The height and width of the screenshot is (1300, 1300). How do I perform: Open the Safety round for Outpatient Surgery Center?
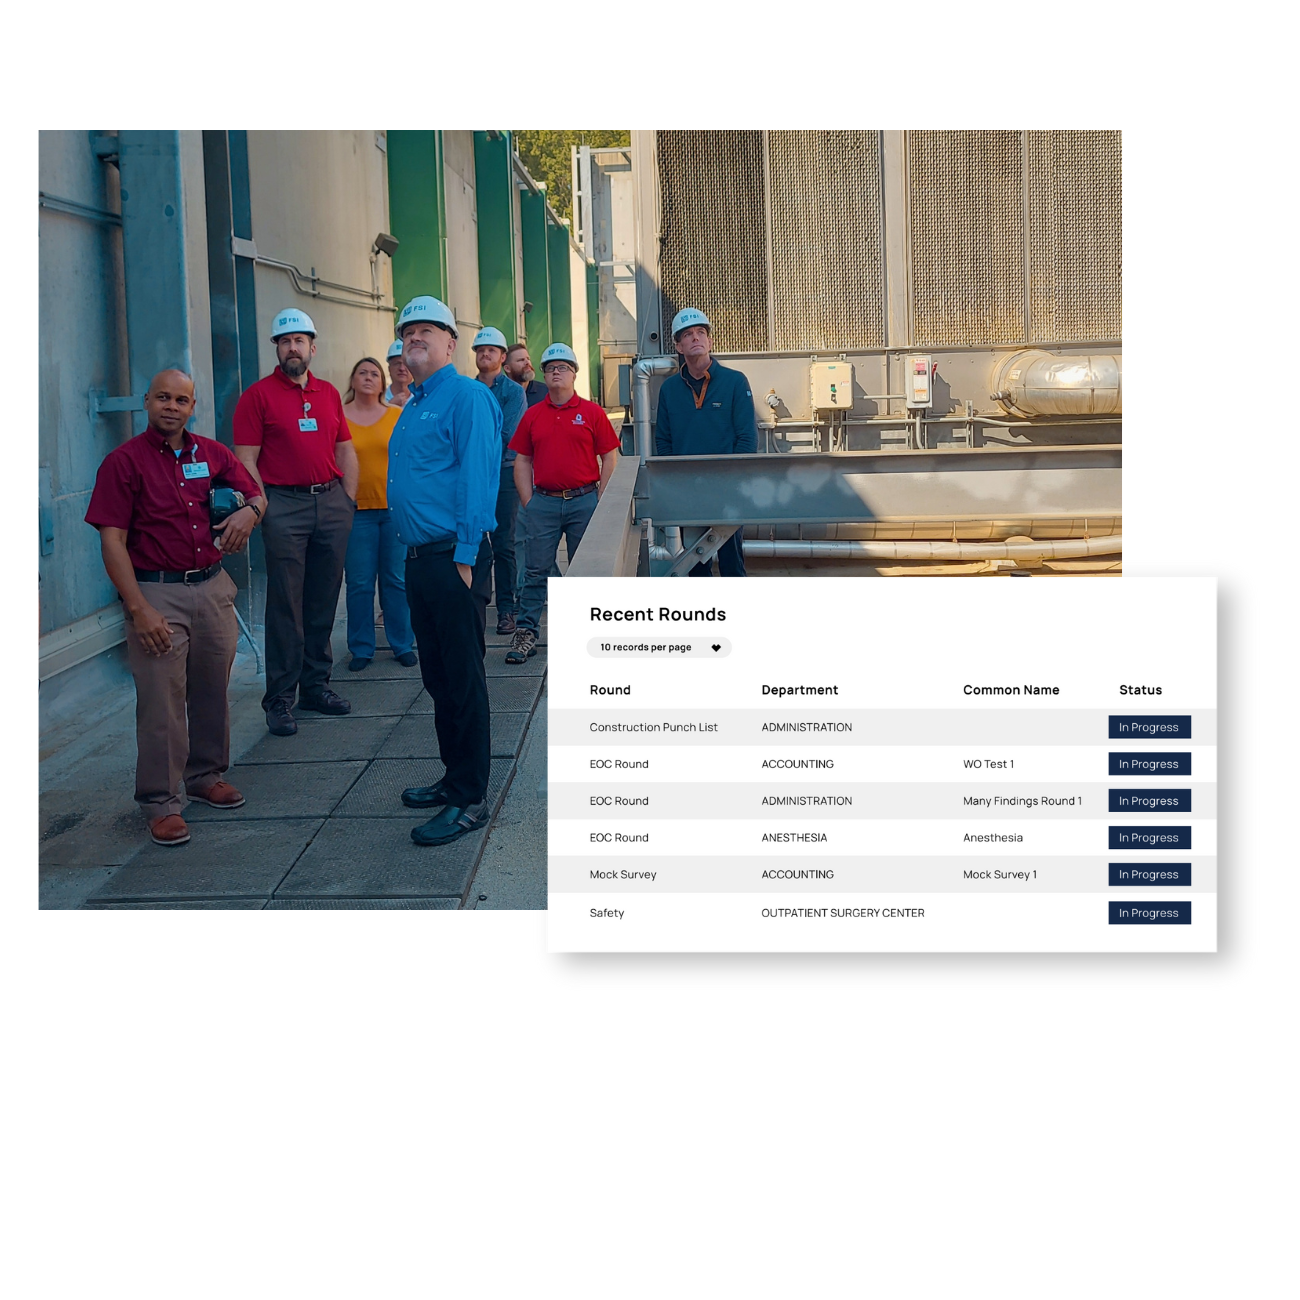pos(606,912)
